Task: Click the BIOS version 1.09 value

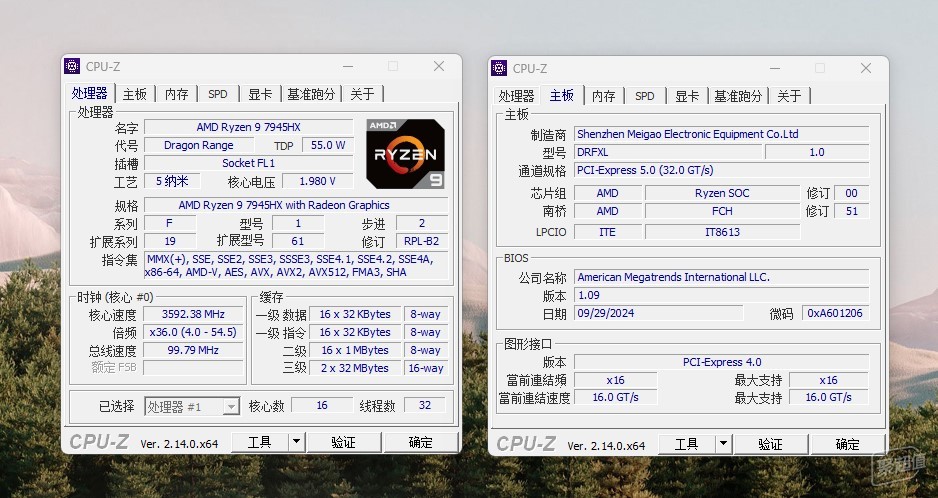Action: (721, 295)
